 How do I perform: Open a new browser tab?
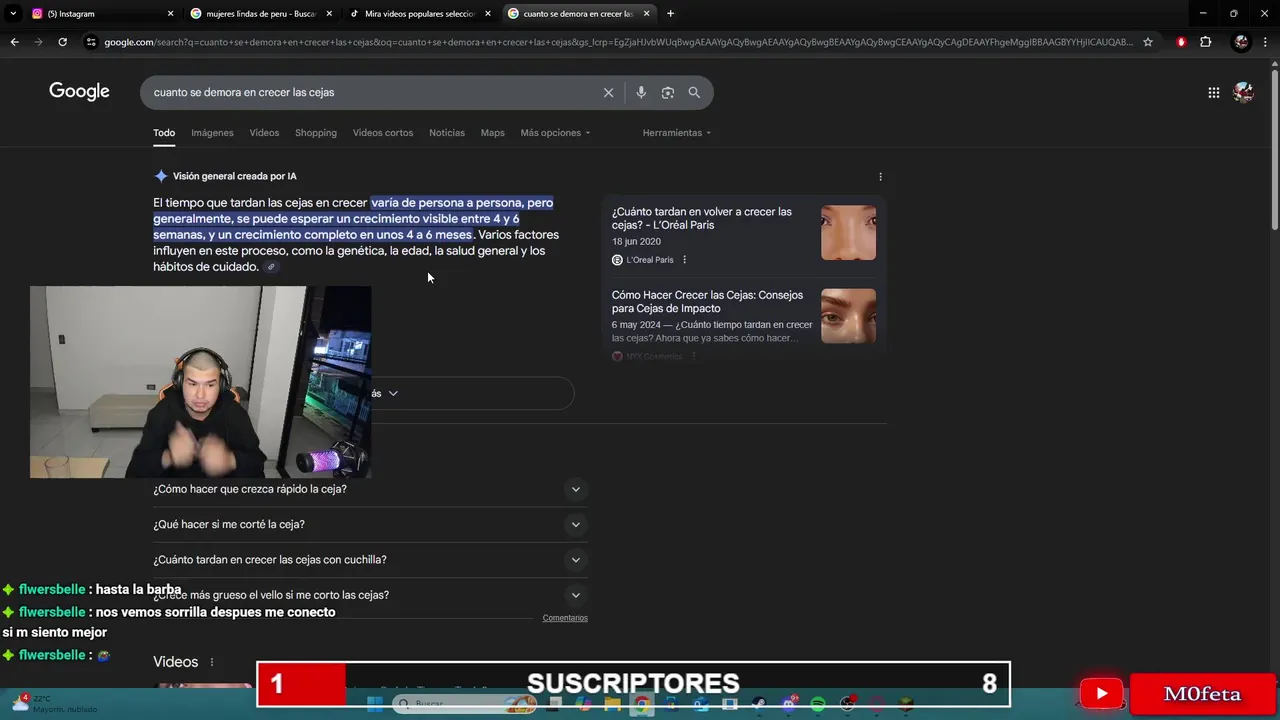670,14
